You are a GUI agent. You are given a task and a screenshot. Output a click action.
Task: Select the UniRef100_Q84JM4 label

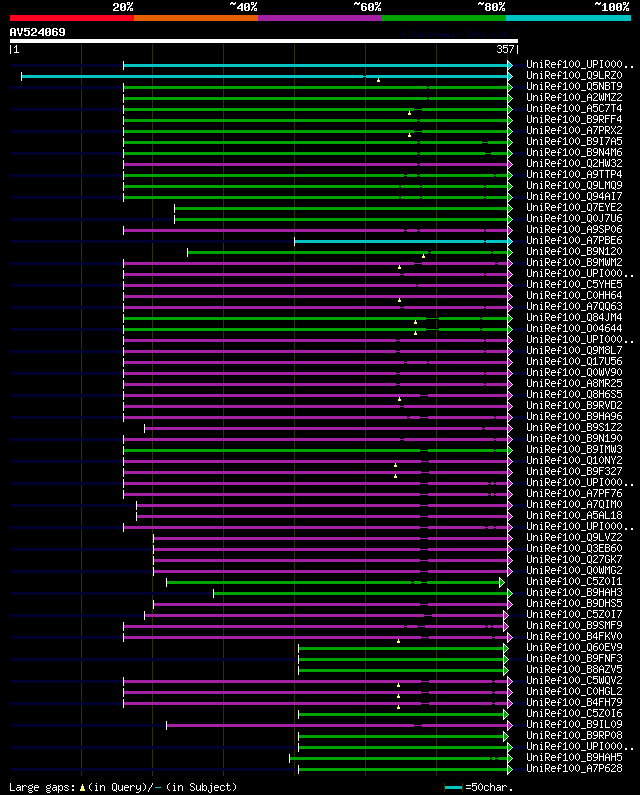574,317
